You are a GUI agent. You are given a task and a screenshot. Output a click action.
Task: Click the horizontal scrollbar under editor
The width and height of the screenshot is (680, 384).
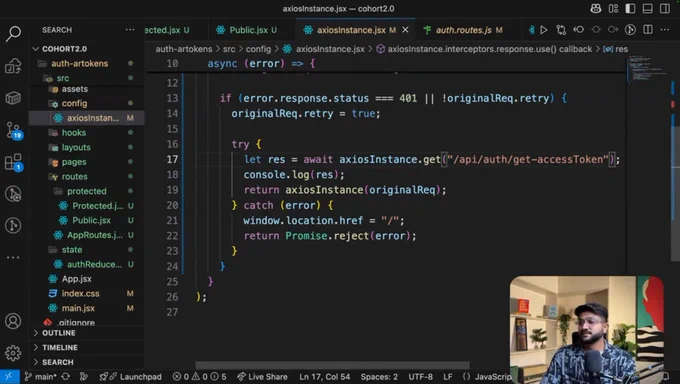pyautogui.click(x=332, y=365)
